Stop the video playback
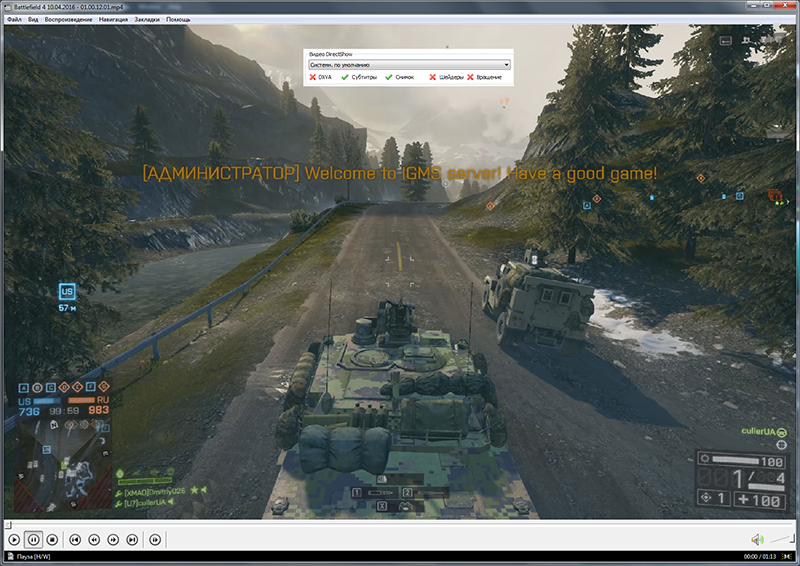This screenshot has width=800, height=566. tap(52, 539)
